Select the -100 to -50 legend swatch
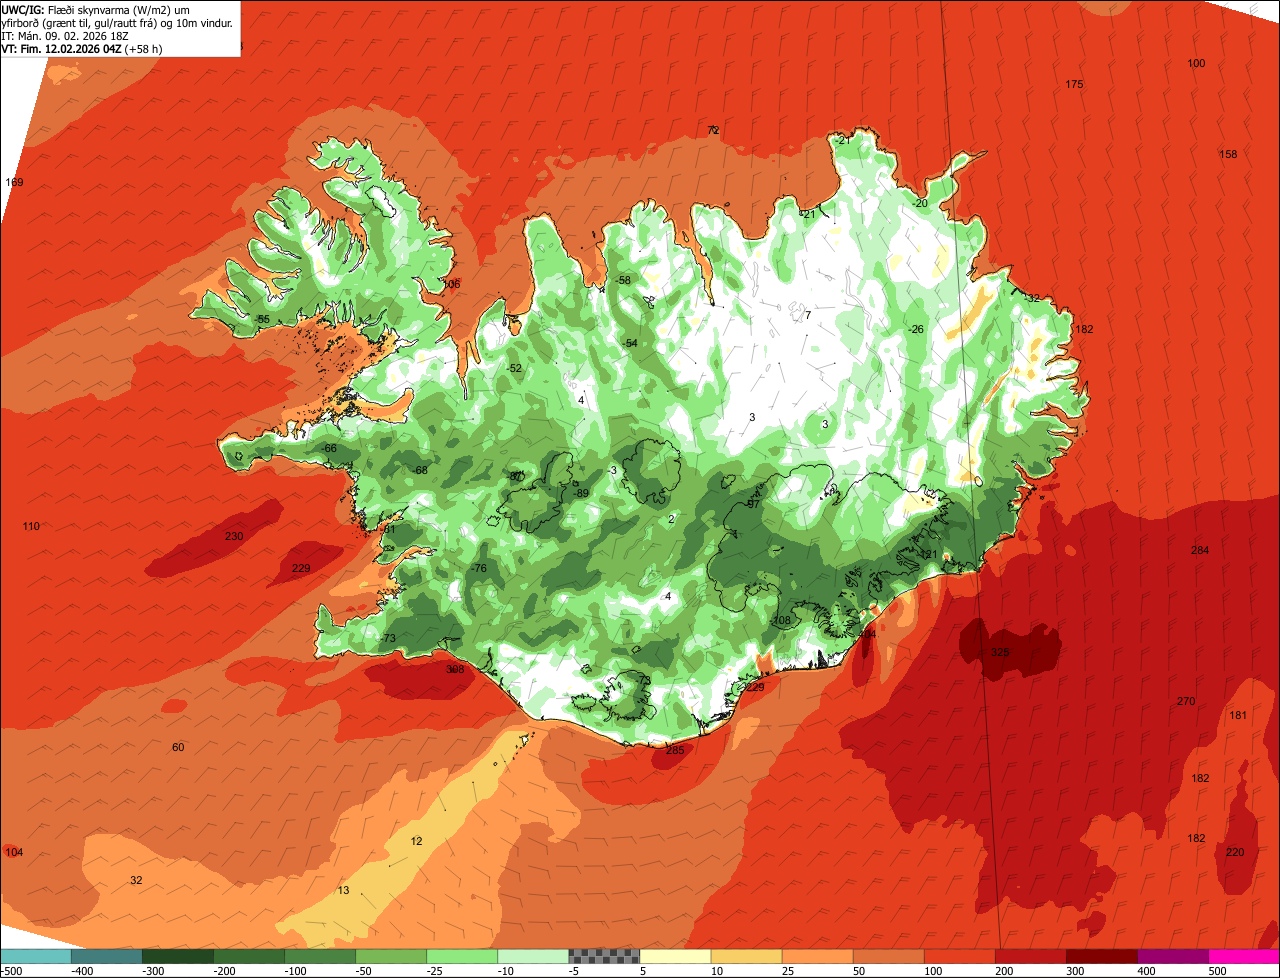The image size is (1280, 978). 320,956
